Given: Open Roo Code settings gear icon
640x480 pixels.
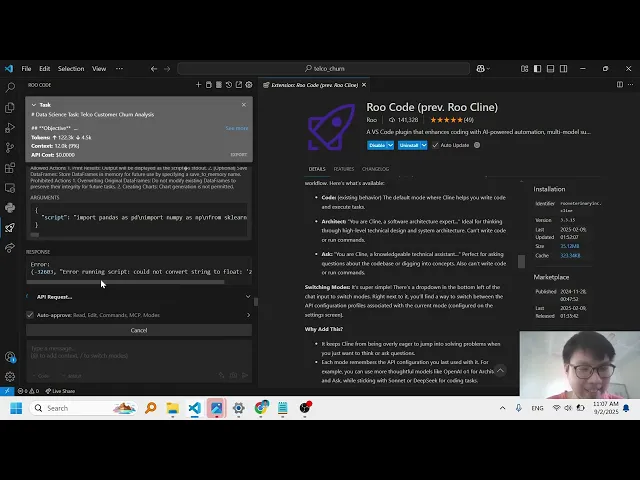Looking at the screenshot, I should tap(249, 85).
